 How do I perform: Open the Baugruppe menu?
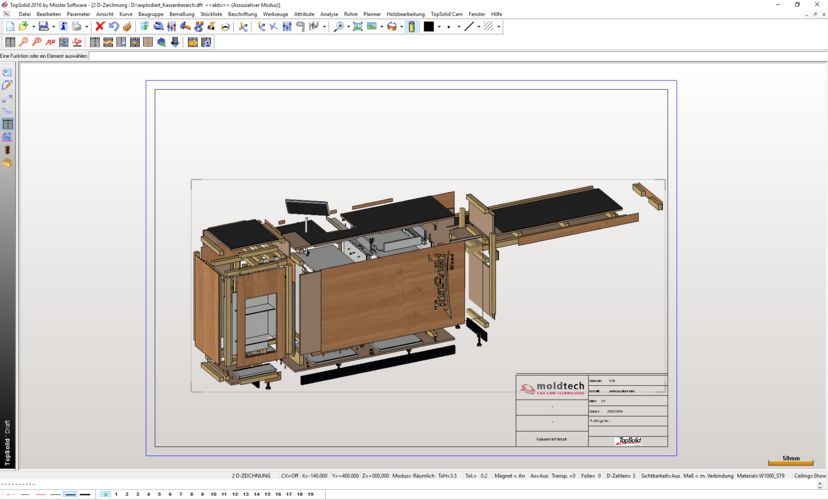coord(151,14)
